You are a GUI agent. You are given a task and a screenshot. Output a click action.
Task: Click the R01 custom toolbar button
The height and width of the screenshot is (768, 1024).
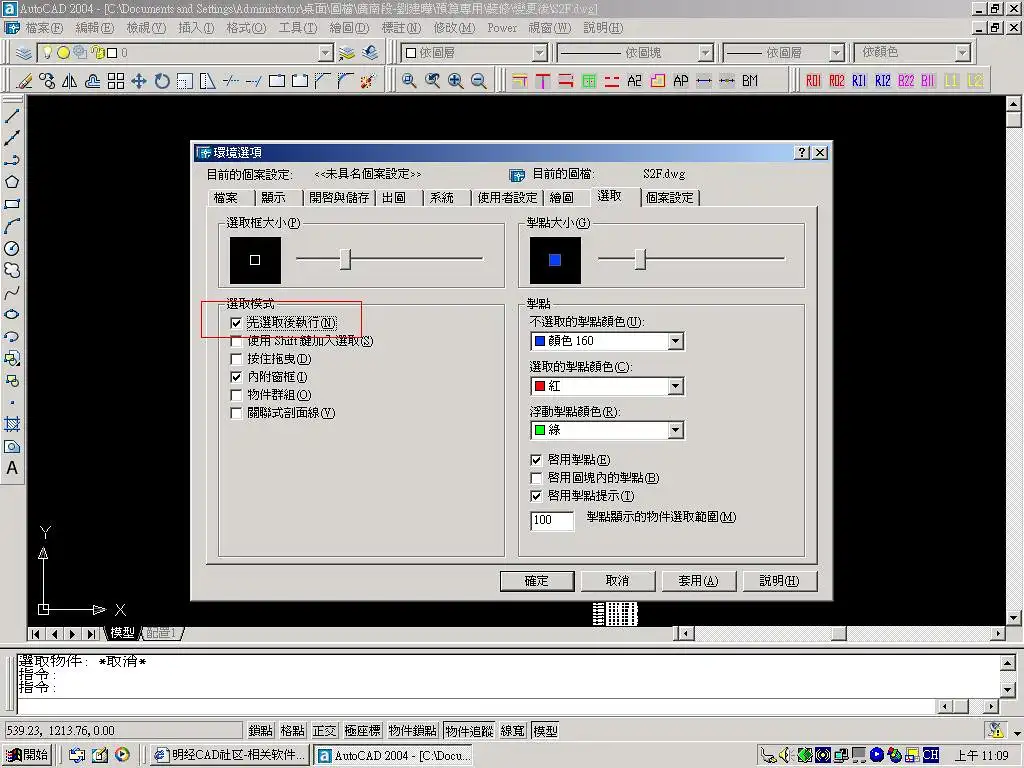pyautogui.click(x=813, y=81)
